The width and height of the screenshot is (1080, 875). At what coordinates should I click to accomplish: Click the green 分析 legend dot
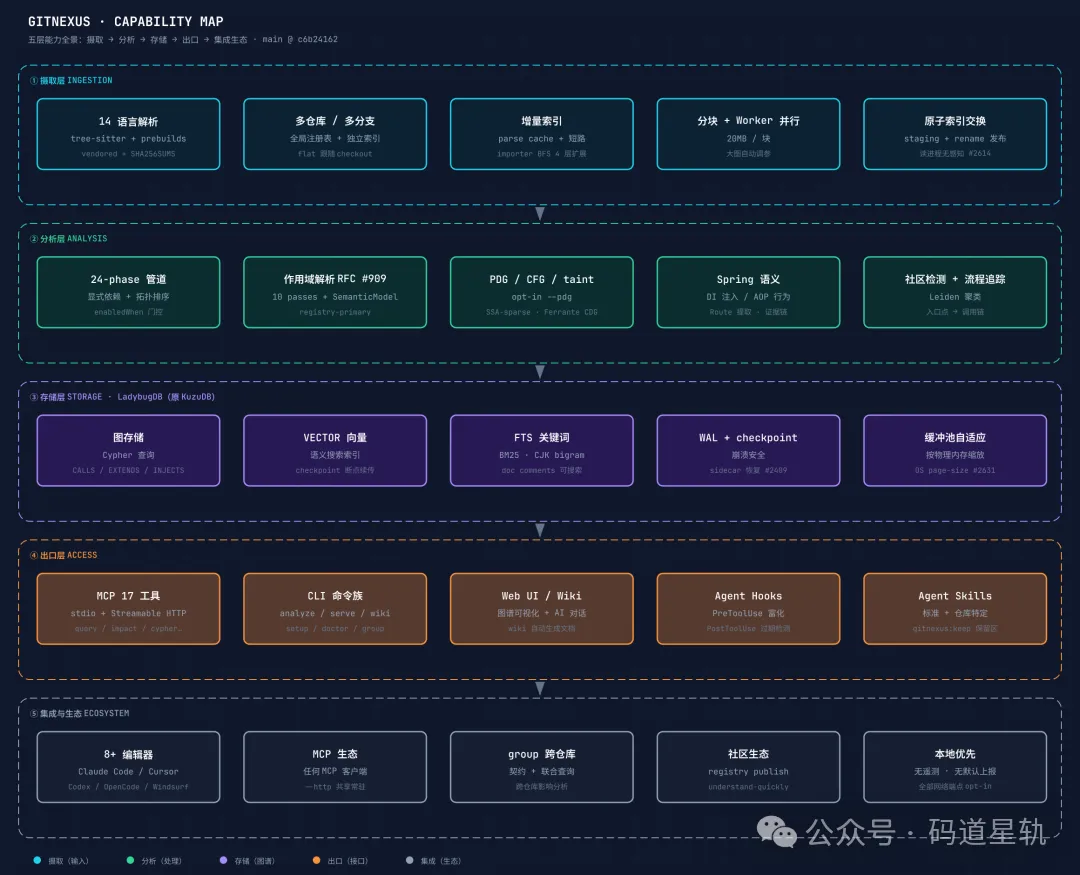[130, 861]
